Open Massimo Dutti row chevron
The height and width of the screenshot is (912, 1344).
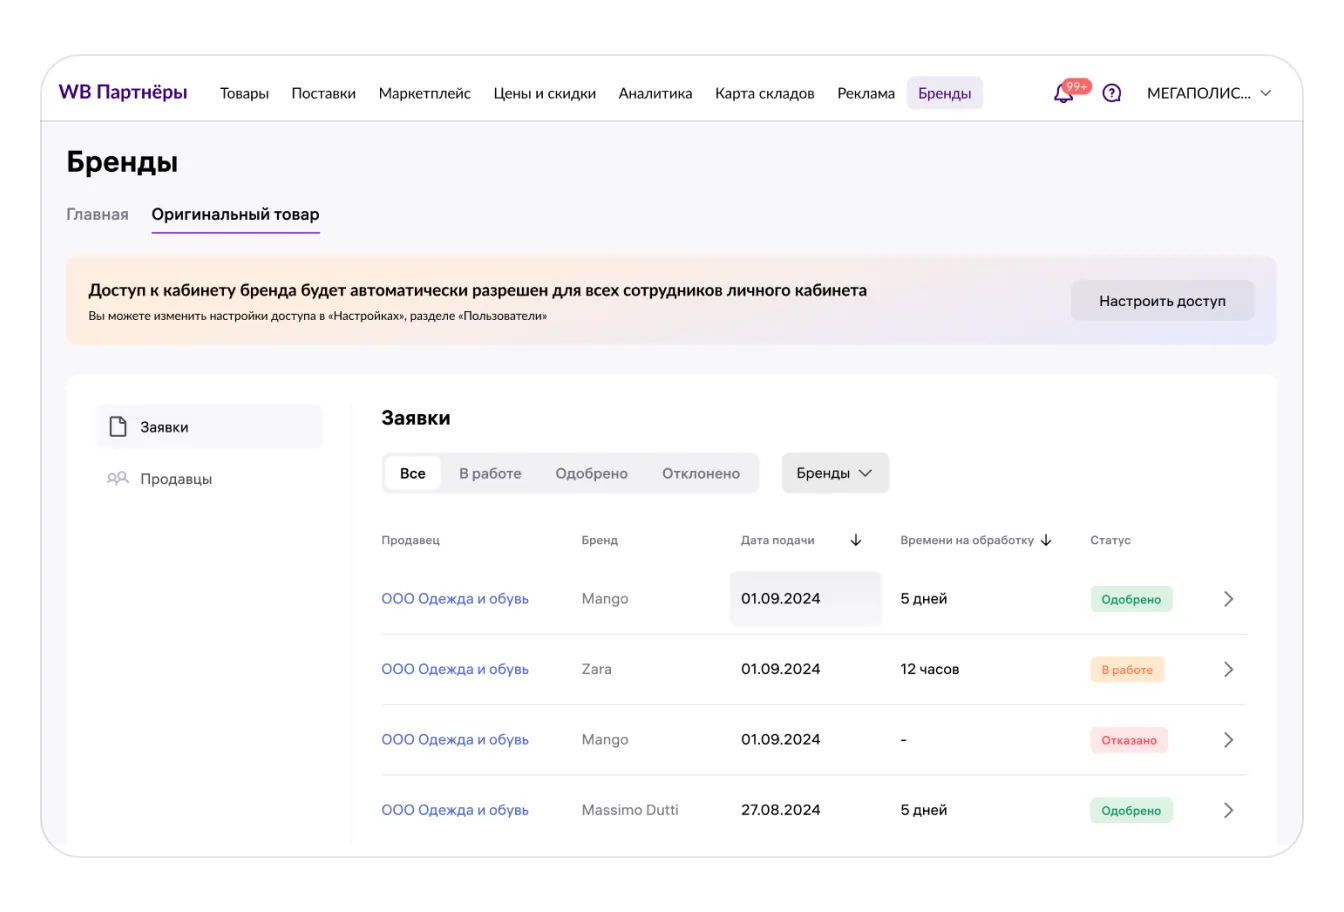pyautogui.click(x=1229, y=811)
